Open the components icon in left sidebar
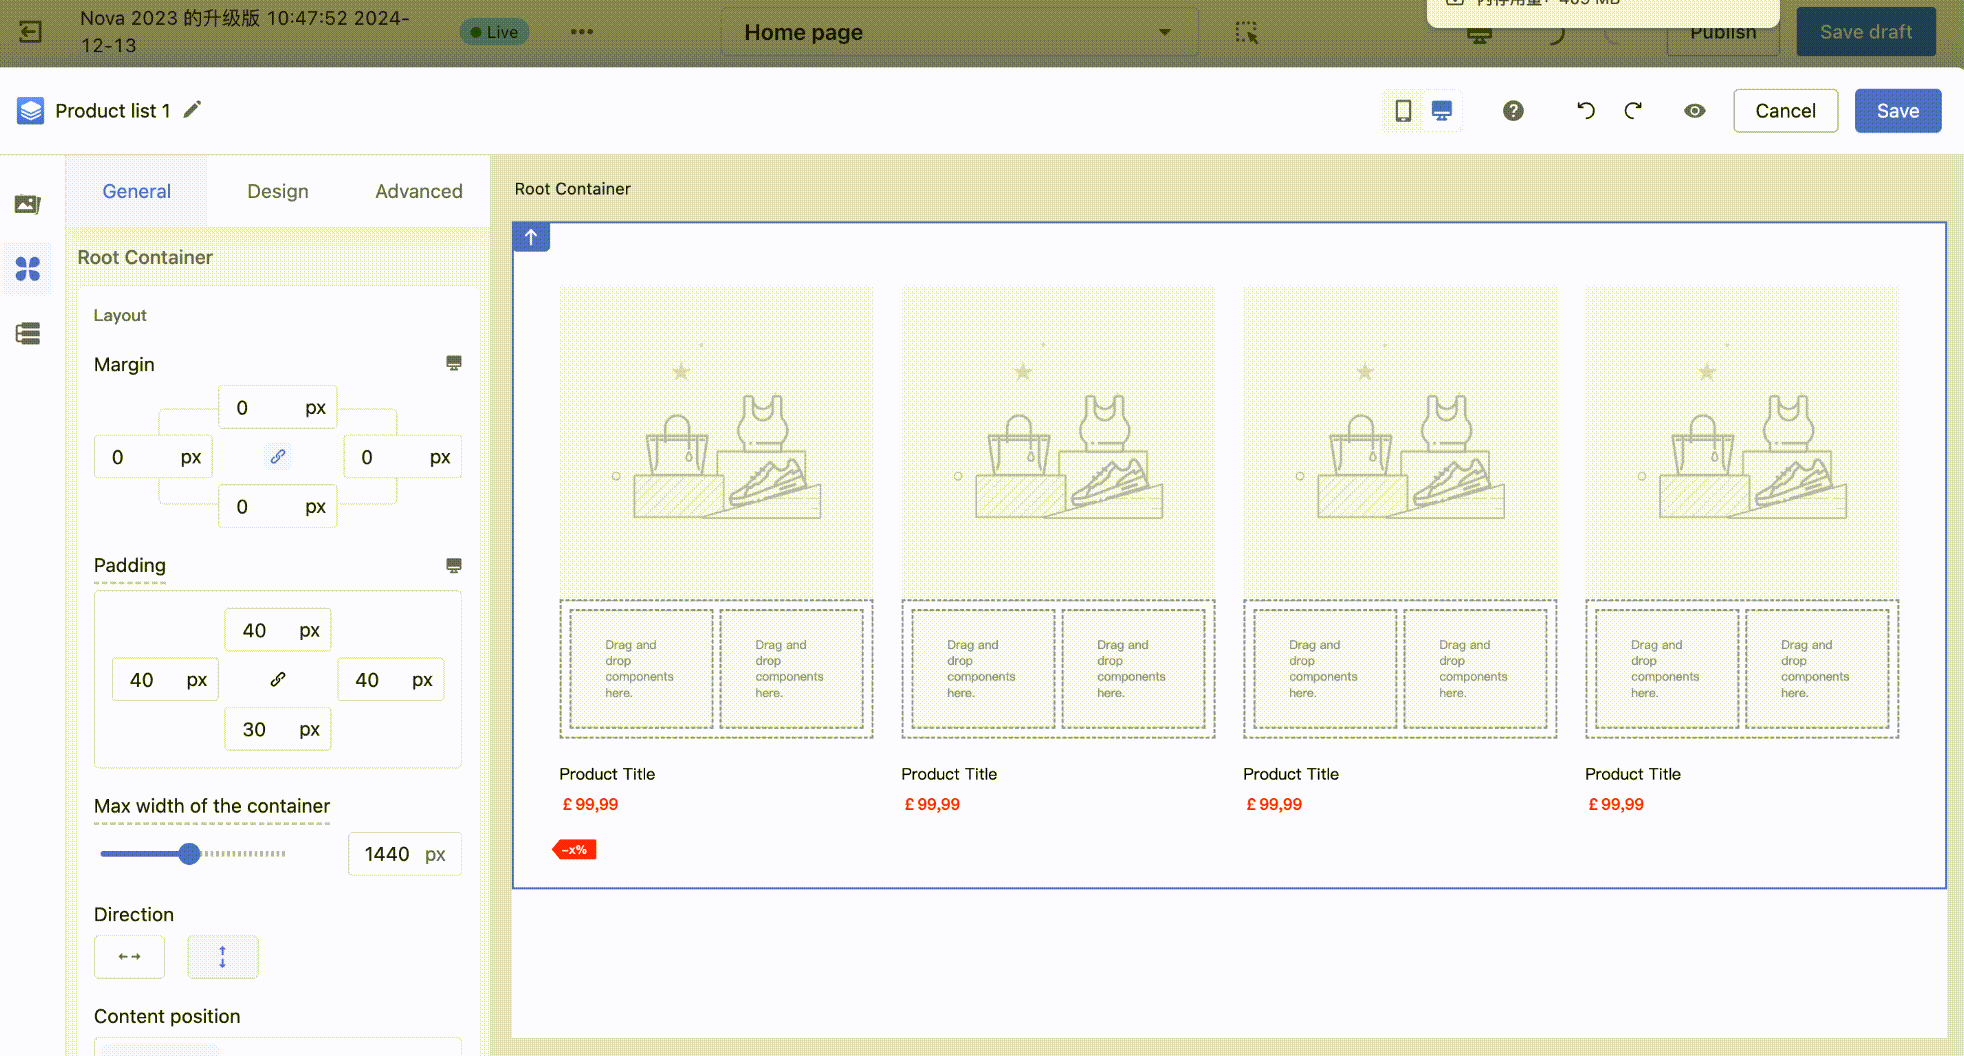This screenshot has width=1964, height=1056. coord(28,268)
